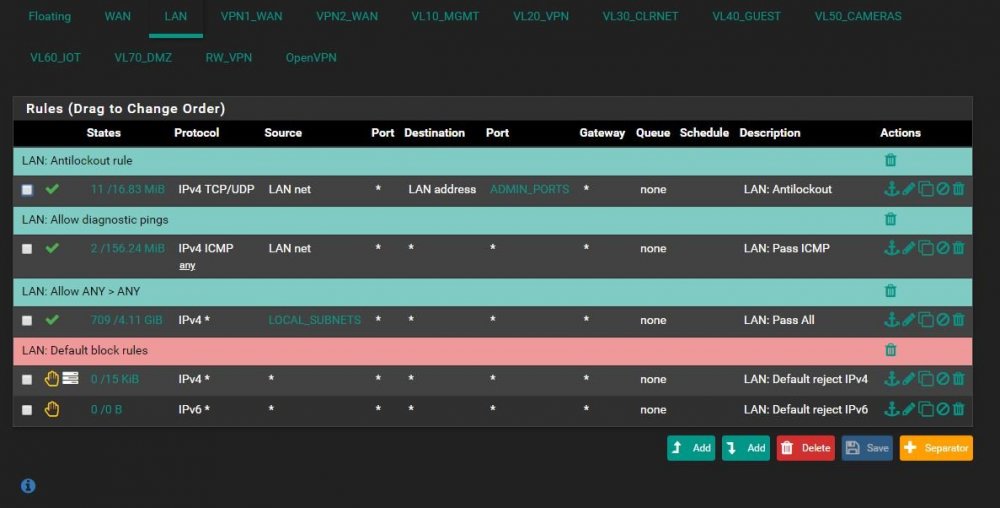Click the blue info icon below the table
The width and height of the screenshot is (1000, 508).
(28, 486)
